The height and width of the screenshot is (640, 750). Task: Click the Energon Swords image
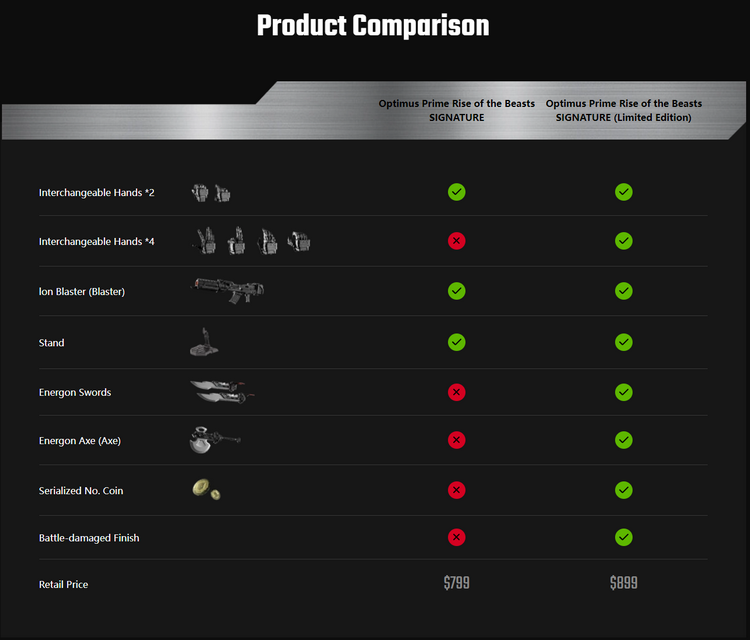[x=222, y=391]
